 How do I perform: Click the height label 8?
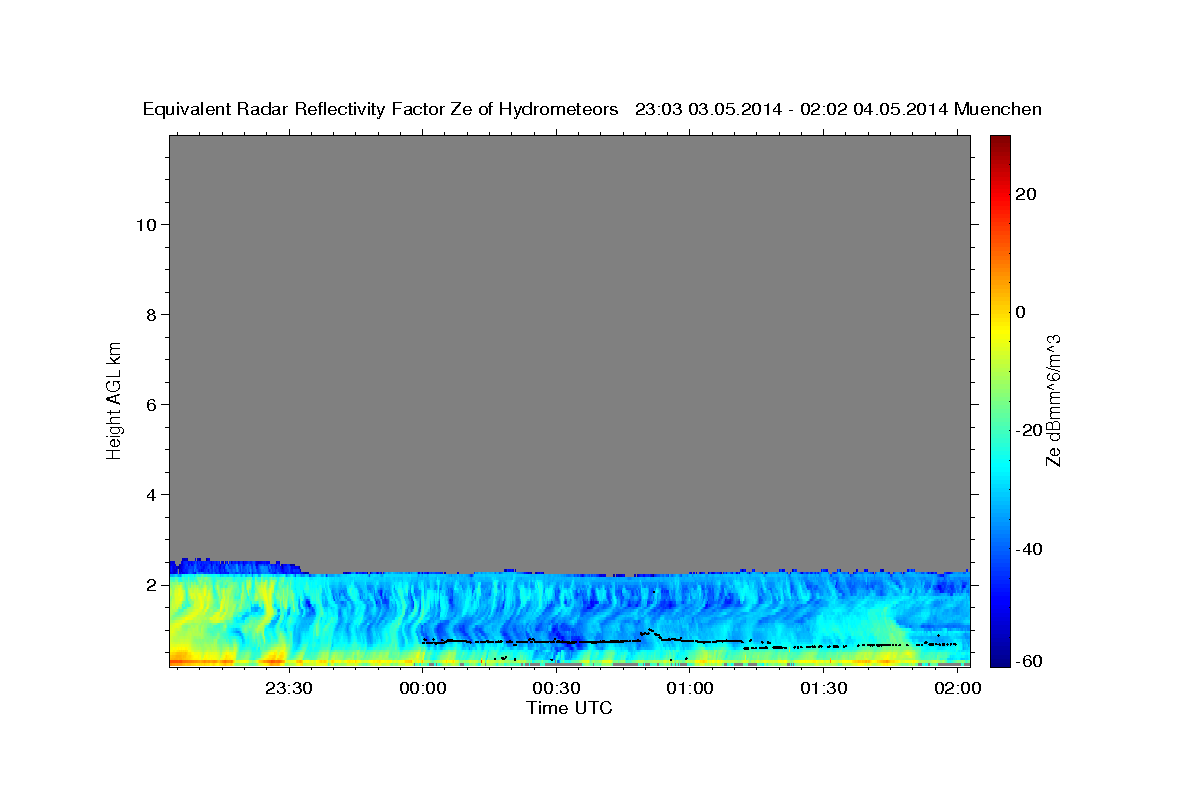pyautogui.click(x=149, y=314)
